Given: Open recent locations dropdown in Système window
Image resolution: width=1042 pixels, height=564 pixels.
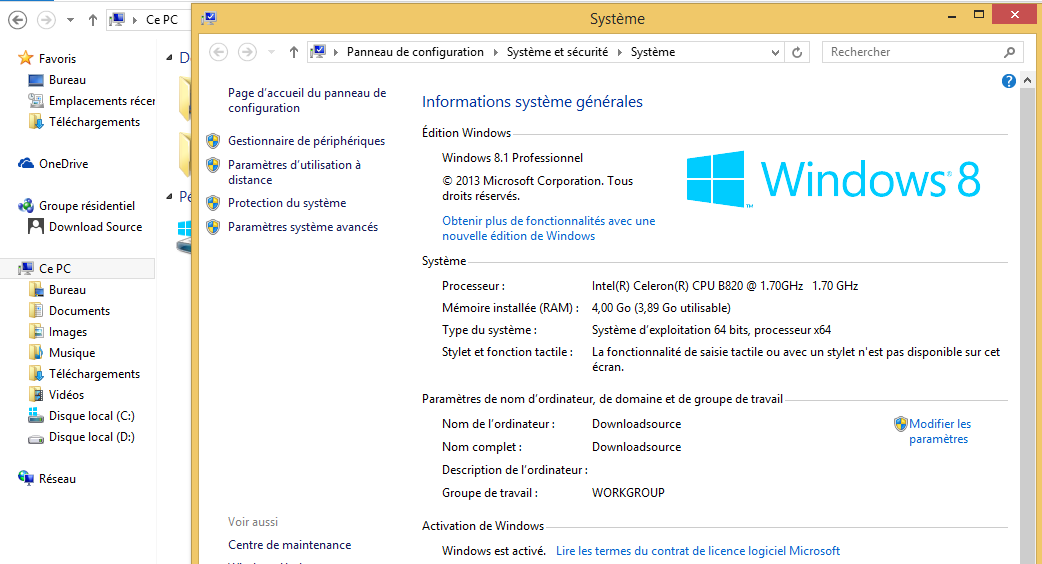Looking at the screenshot, I should pyautogui.click(x=271, y=52).
